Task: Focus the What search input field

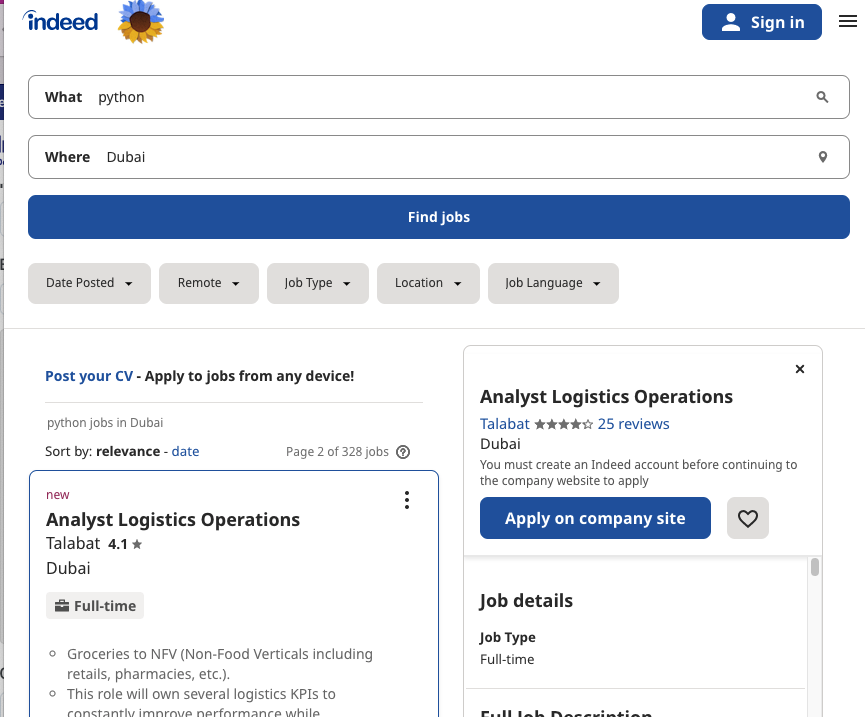Action: 450,97
